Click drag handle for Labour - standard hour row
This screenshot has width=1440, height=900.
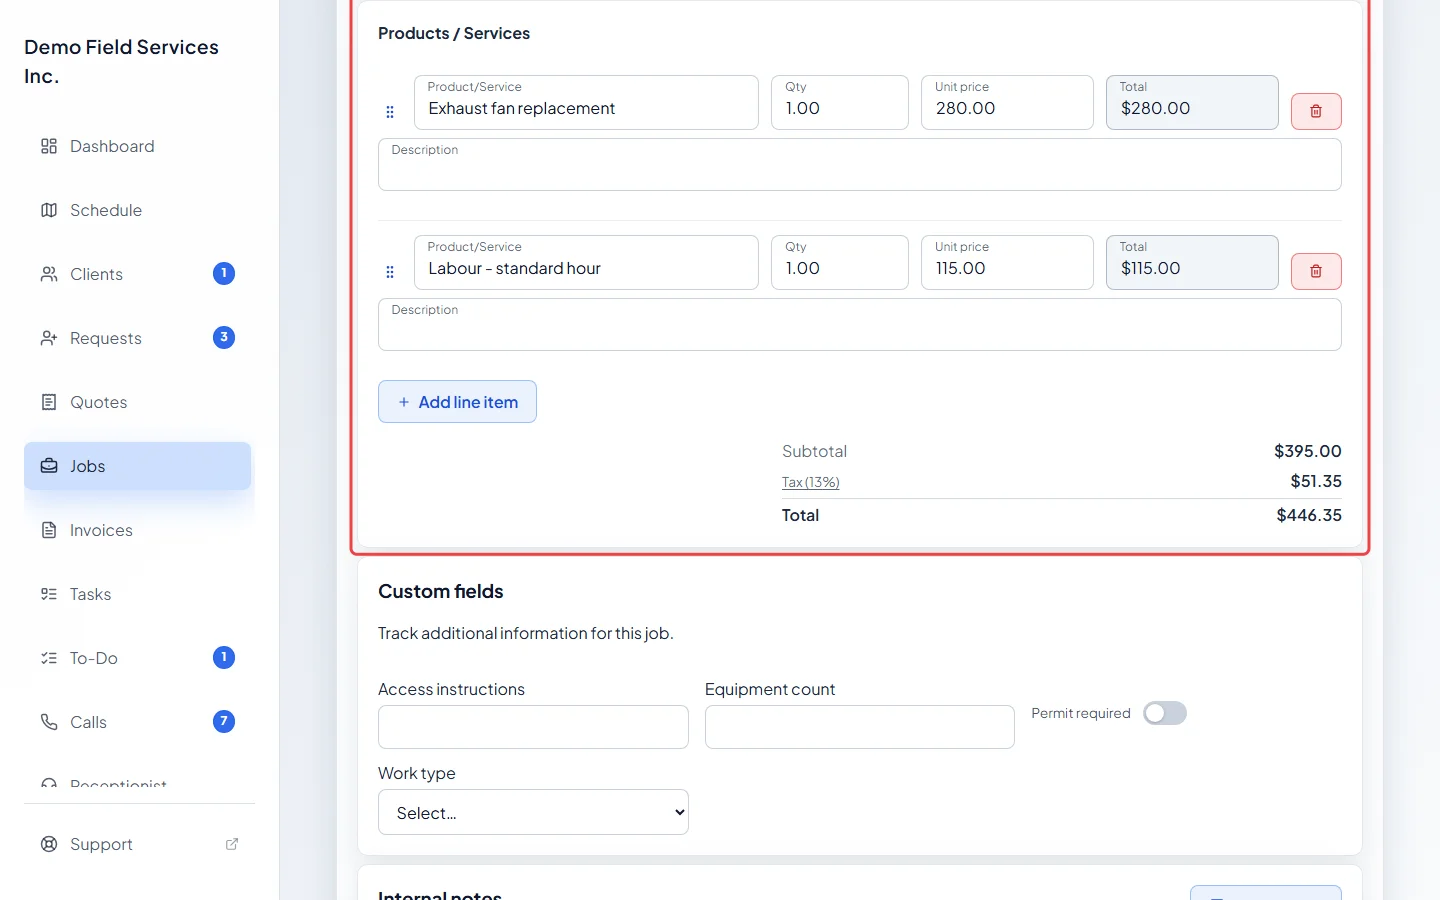point(390,272)
